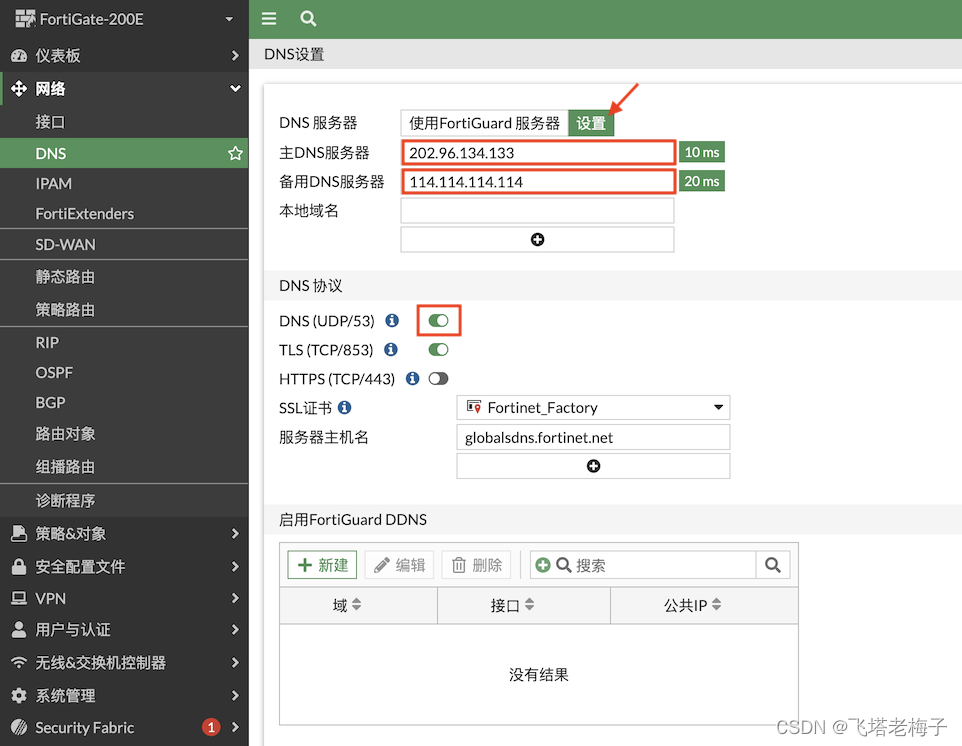Click the 10 ms latency badge

(x=702, y=152)
